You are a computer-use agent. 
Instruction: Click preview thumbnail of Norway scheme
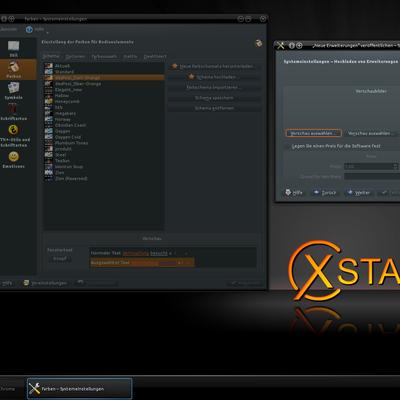[49, 119]
